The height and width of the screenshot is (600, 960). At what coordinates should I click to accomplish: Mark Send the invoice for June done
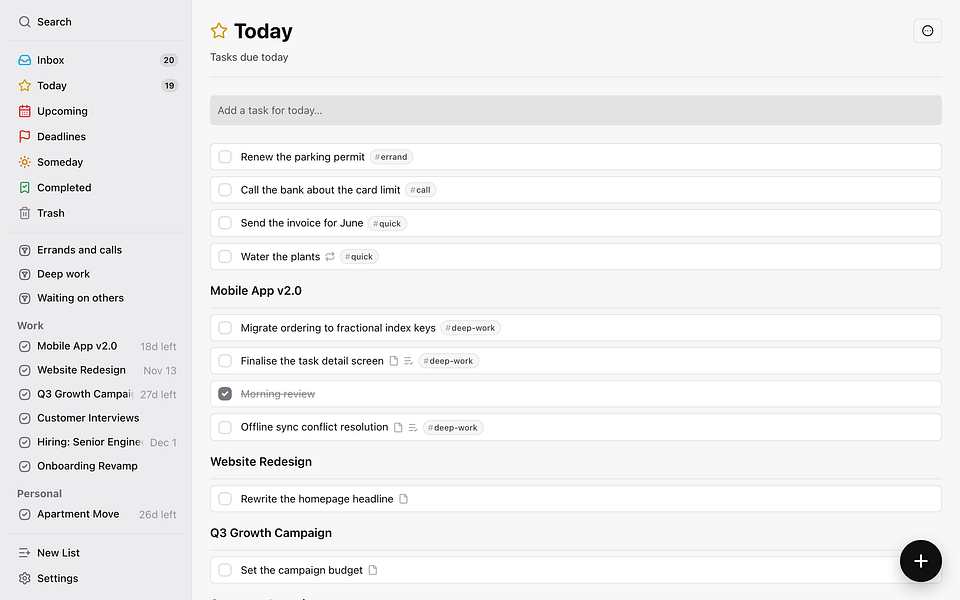[x=225, y=223]
